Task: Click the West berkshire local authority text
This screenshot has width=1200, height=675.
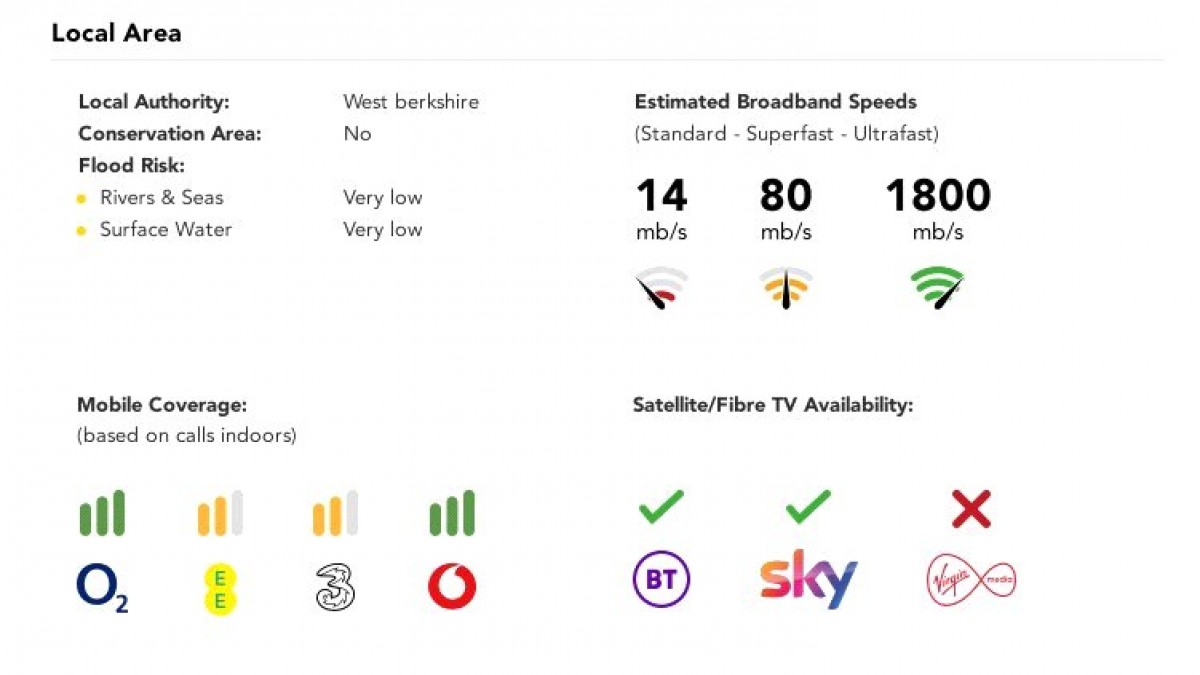Action: click(411, 101)
